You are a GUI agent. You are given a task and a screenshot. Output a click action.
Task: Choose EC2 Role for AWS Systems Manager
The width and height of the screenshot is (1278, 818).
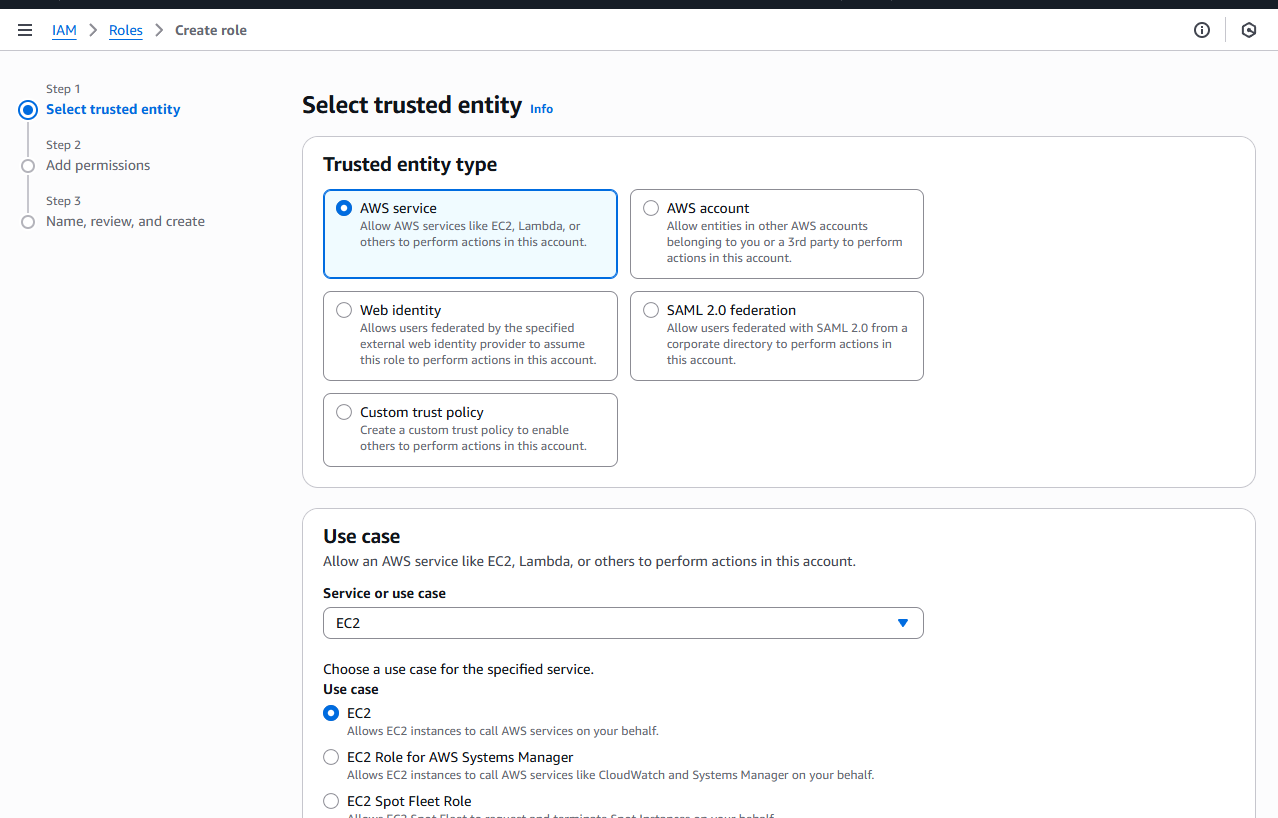tap(331, 757)
